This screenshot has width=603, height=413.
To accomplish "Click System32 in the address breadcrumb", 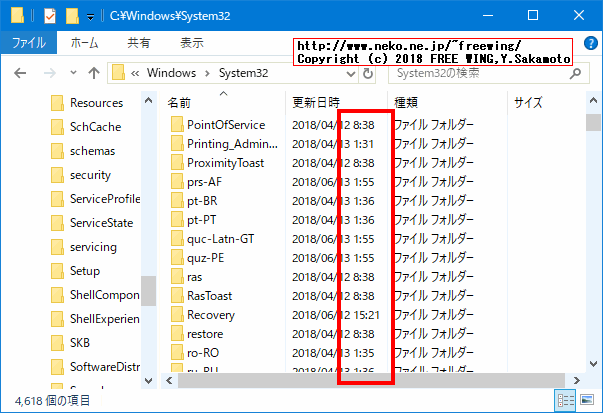I will [243, 73].
